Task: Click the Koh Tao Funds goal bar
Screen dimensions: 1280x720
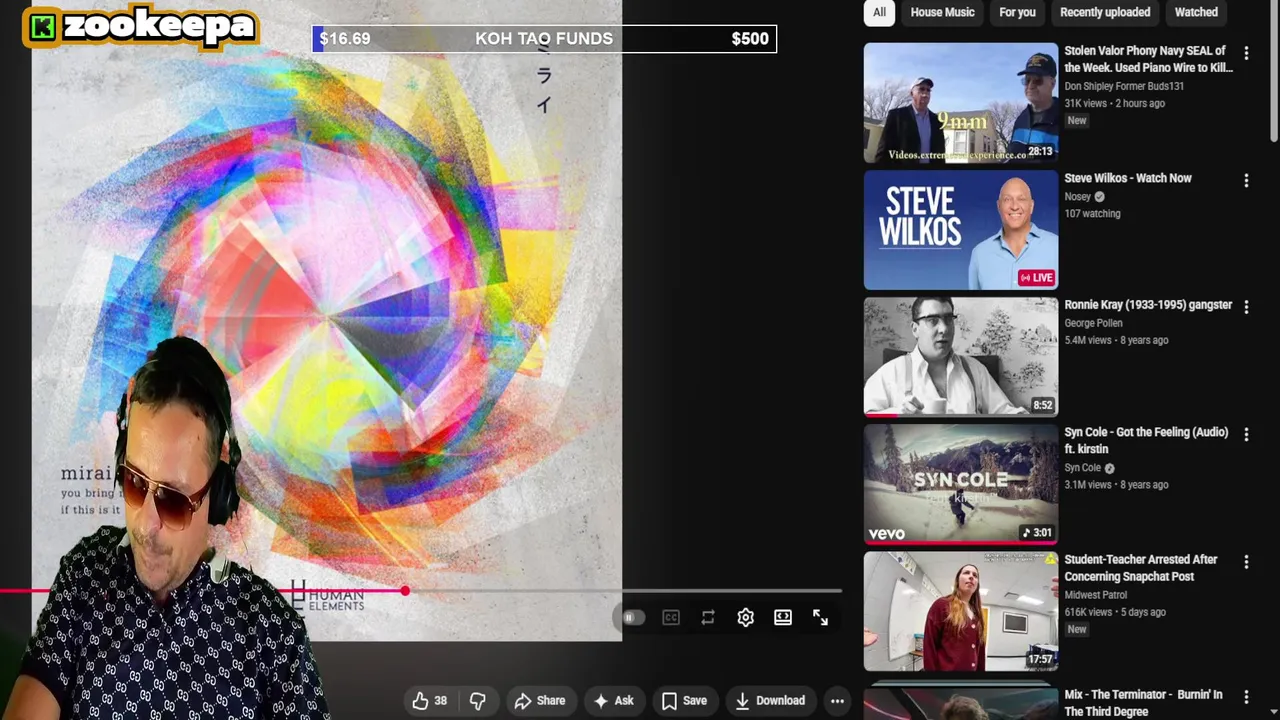Action: coord(544,39)
